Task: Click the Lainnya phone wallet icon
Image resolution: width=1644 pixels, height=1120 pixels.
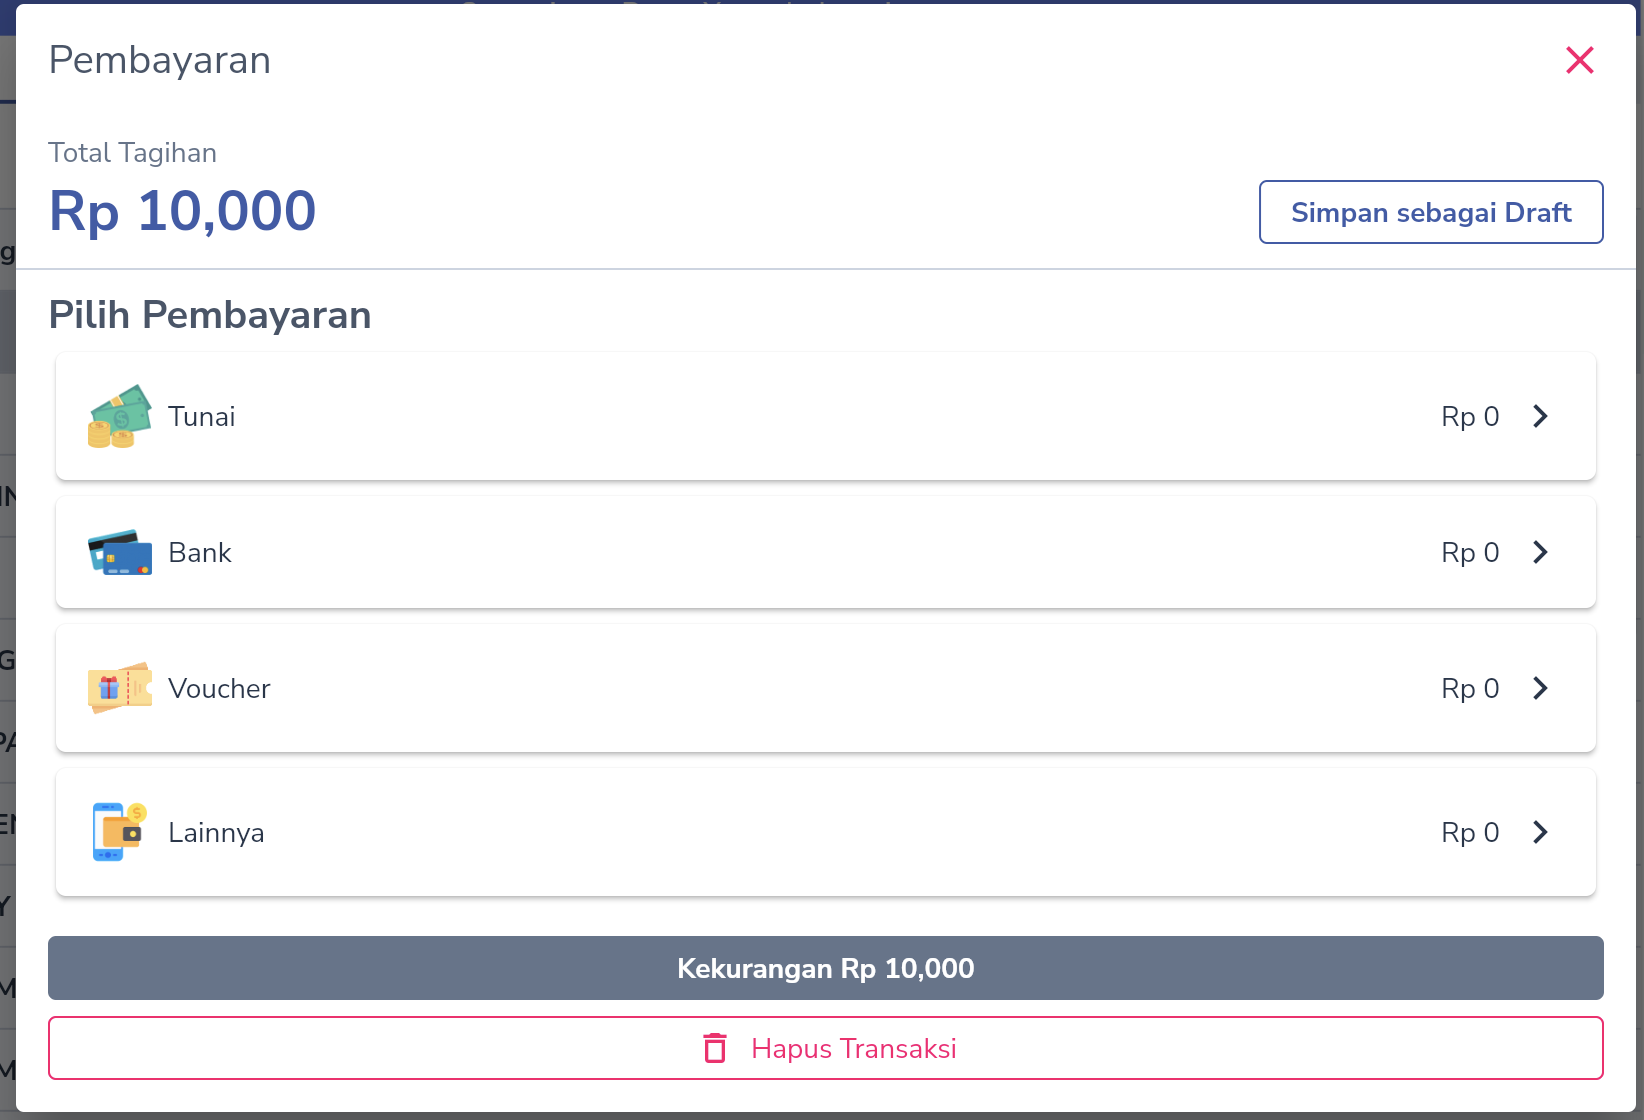Action: point(120,832)
